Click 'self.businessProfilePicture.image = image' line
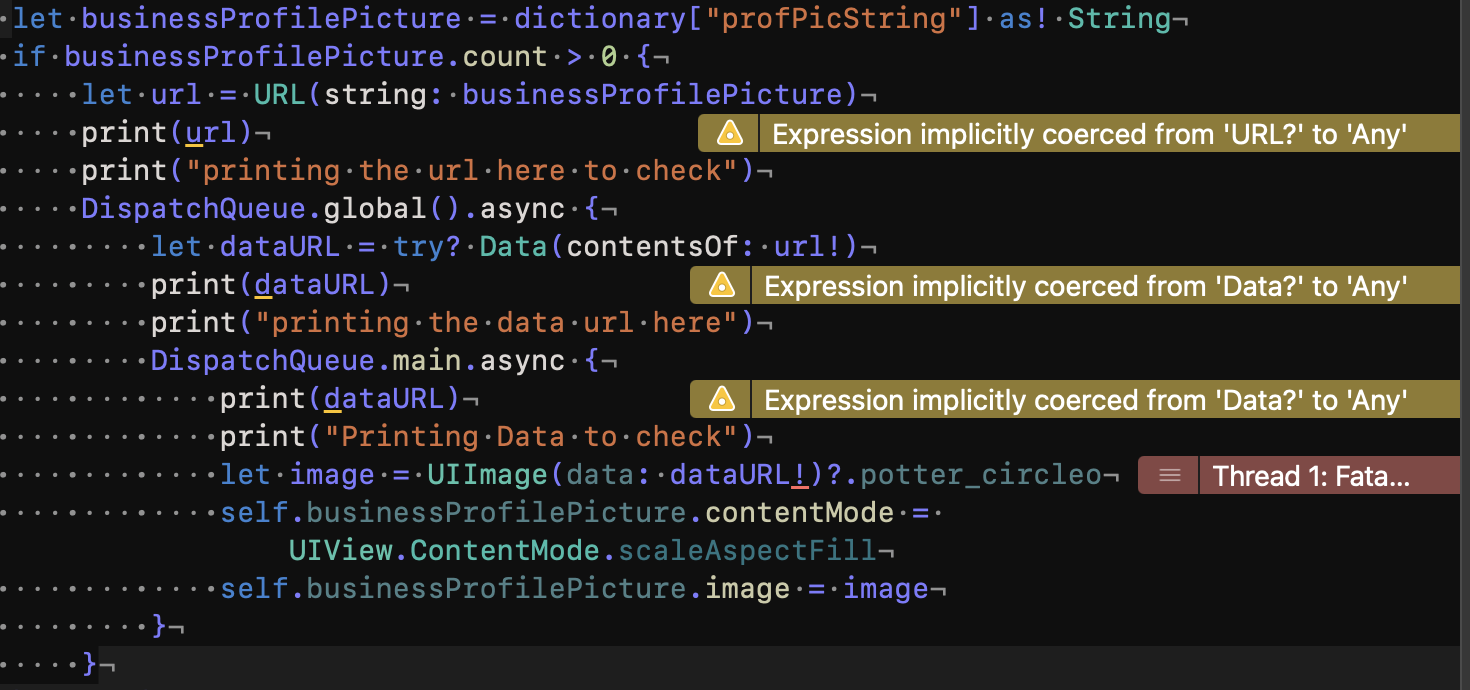1470x690 pixels. click(x=575, y=589)
